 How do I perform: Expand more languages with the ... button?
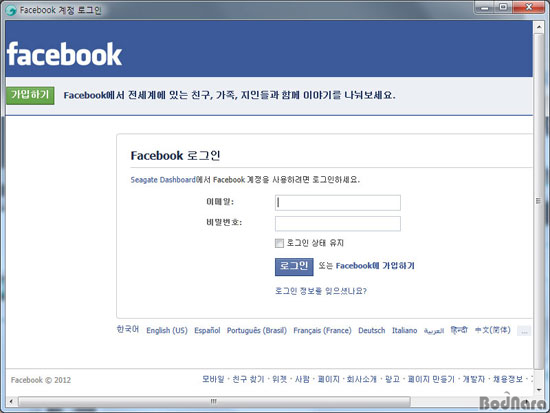[x=524, y=331]
